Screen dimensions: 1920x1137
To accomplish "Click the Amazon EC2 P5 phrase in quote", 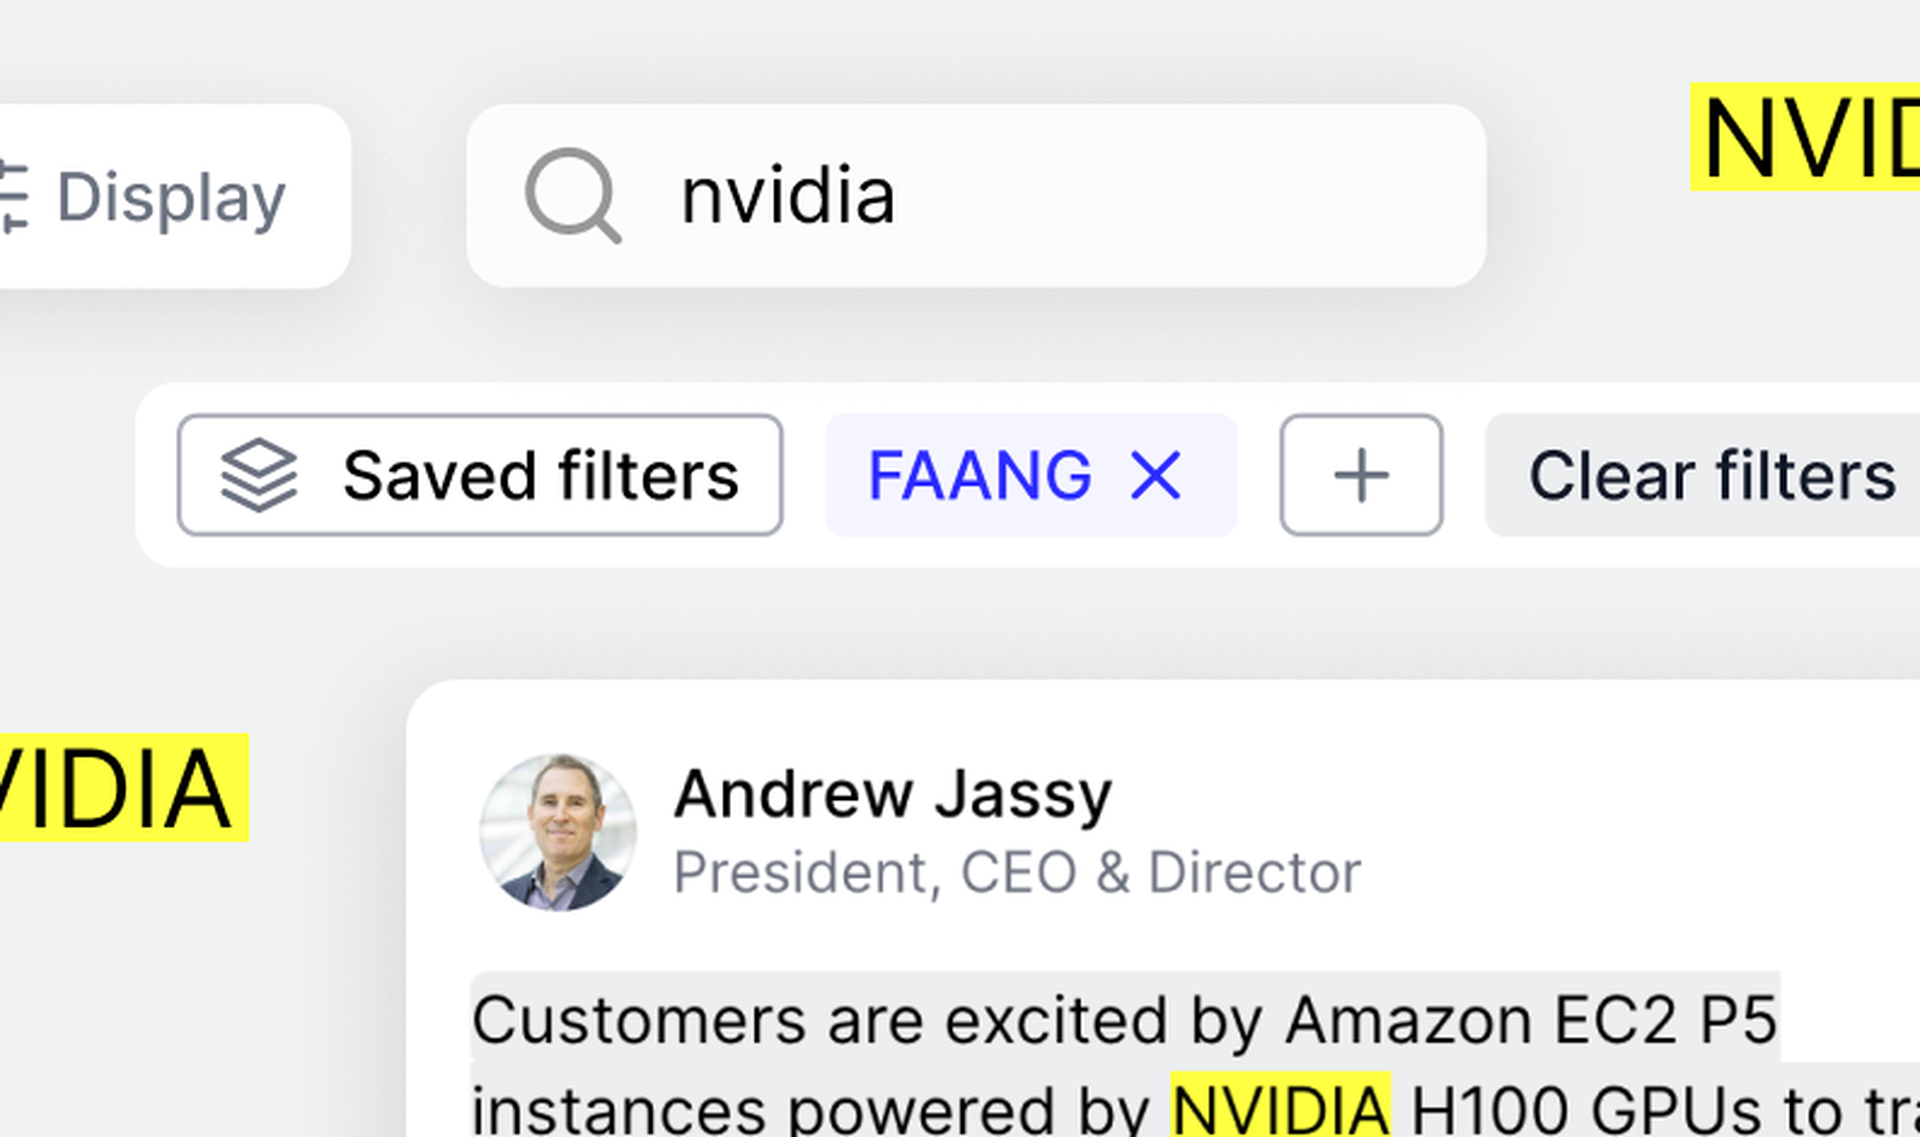I will point(1531,1020).
